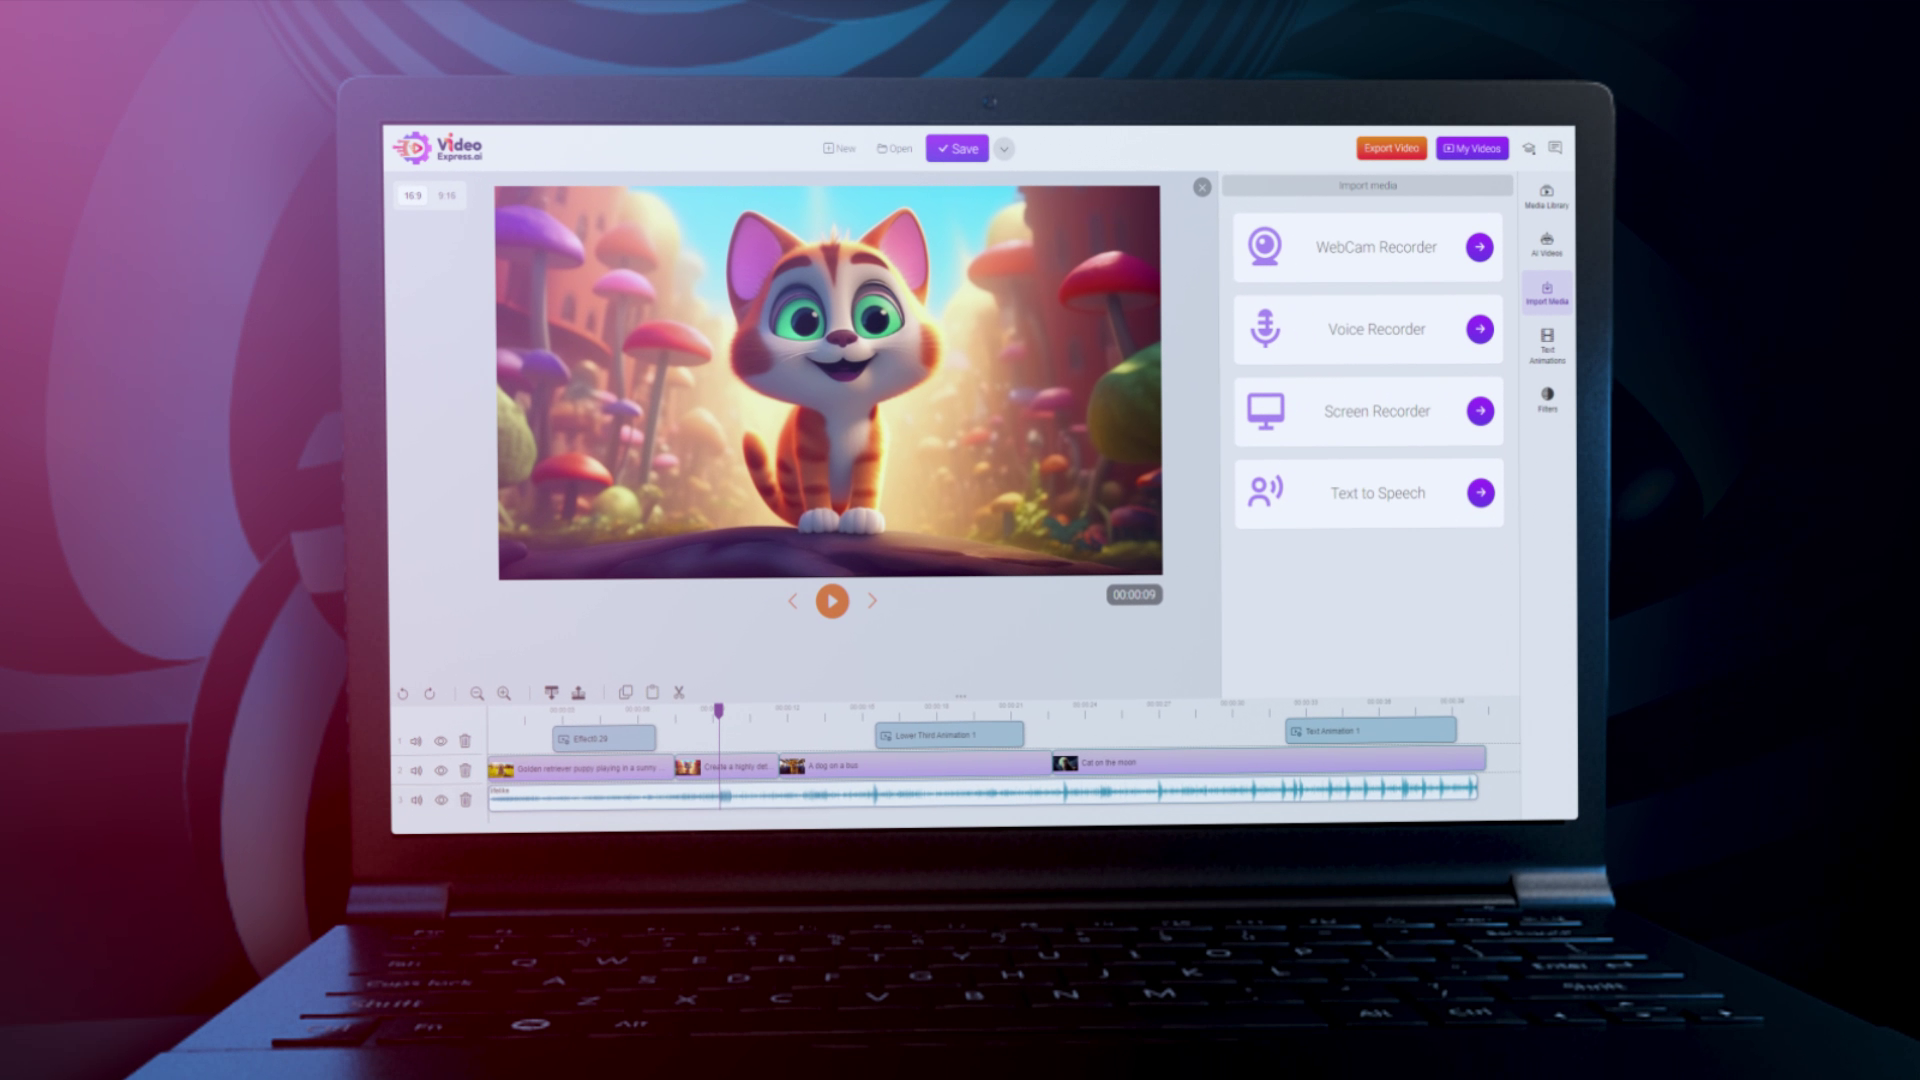This screenshot has height=1080, width=1920.
Task: Open the AI Videos sidebar tab
Action: coord(1546,244)
